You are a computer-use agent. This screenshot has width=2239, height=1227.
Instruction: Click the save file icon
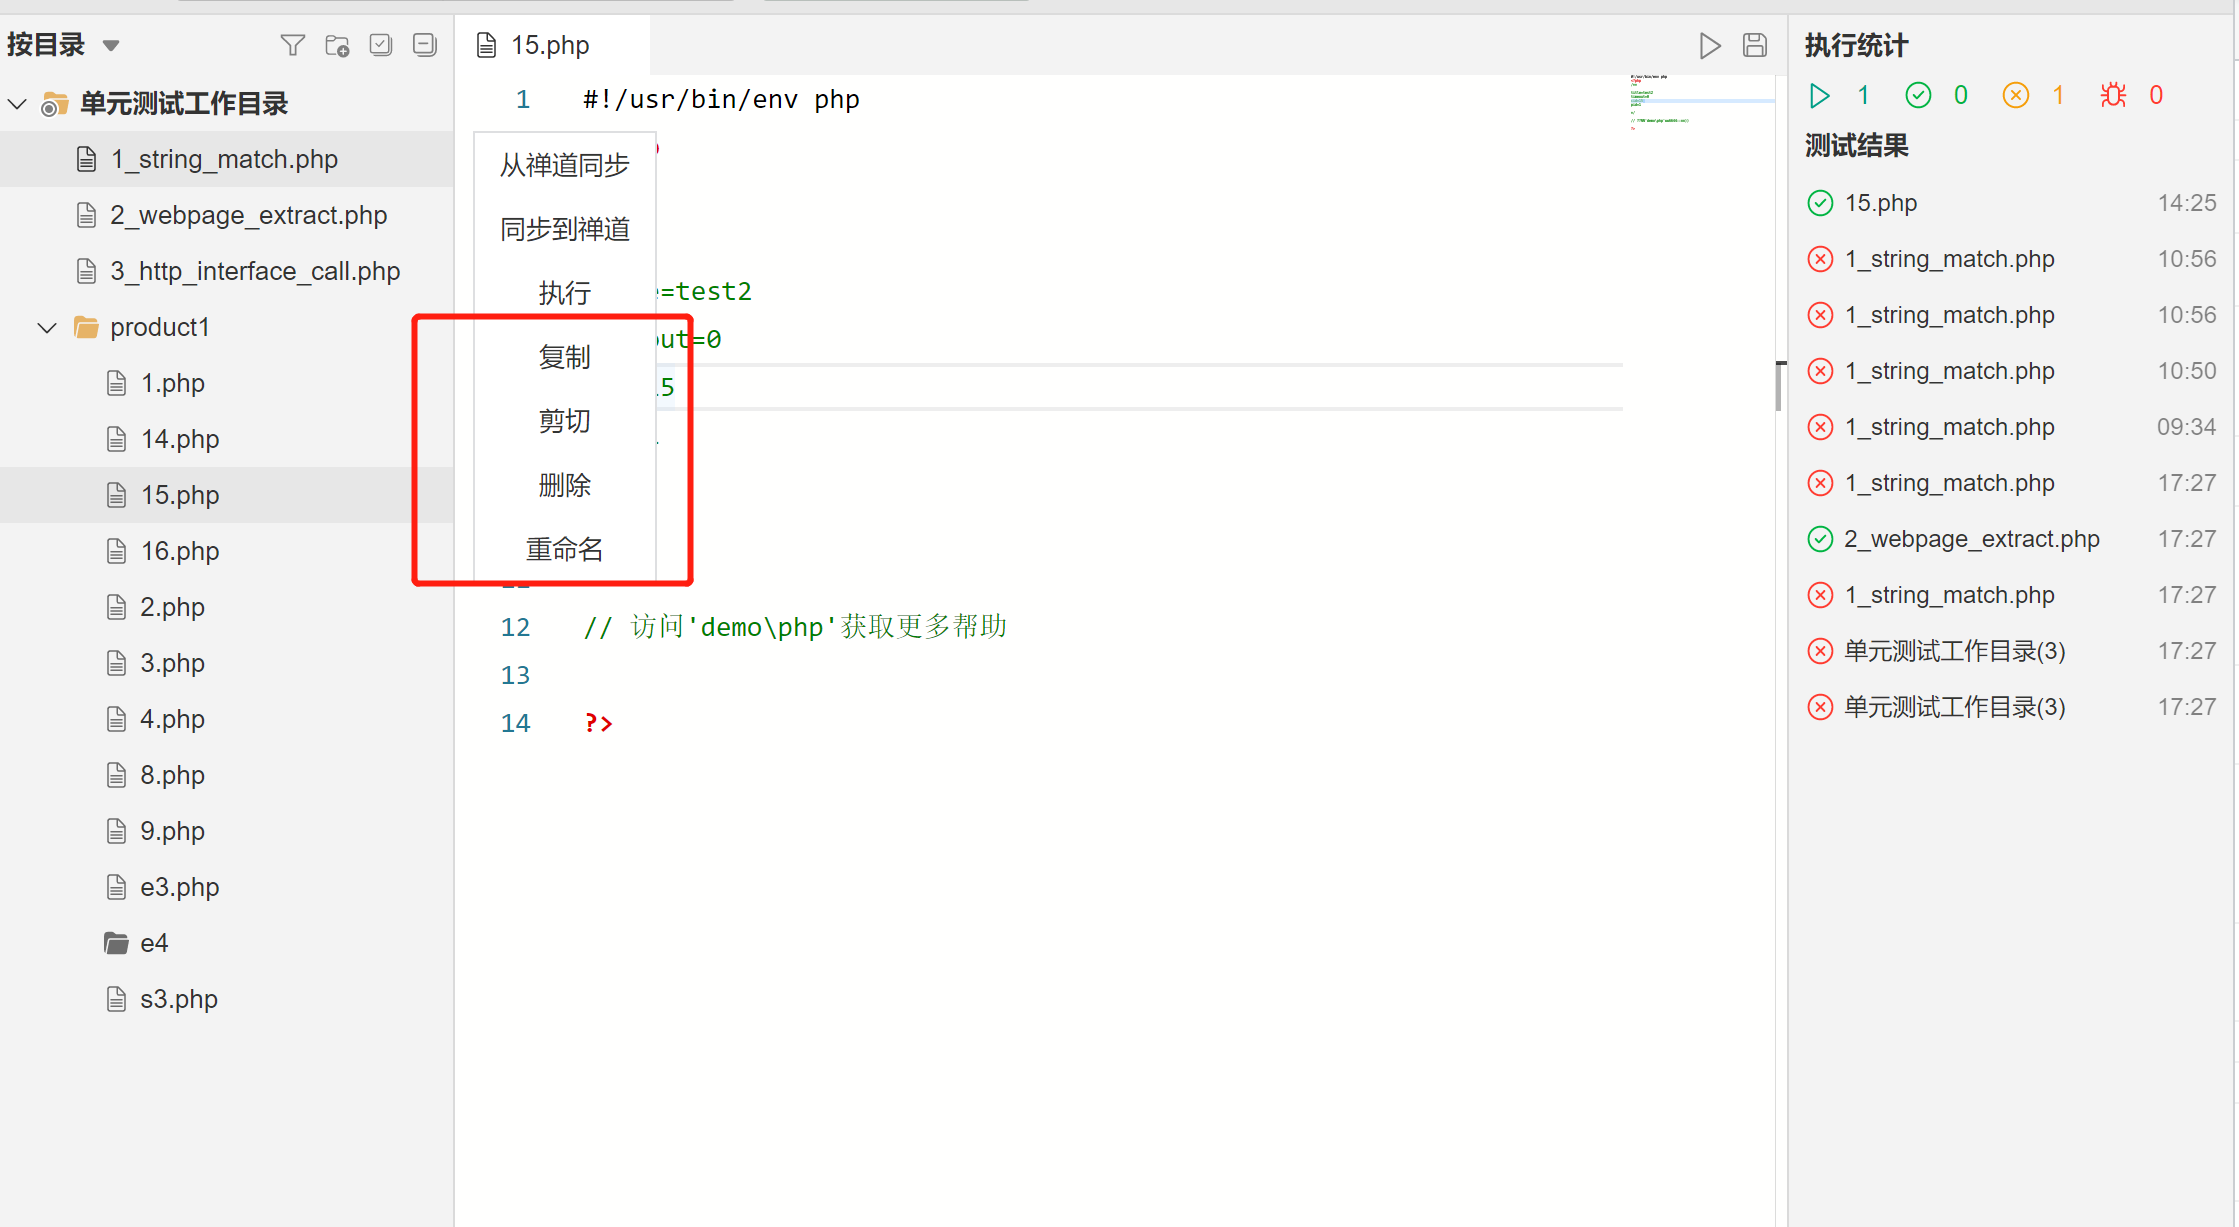pyautogui.click(x=1755, y=45)
